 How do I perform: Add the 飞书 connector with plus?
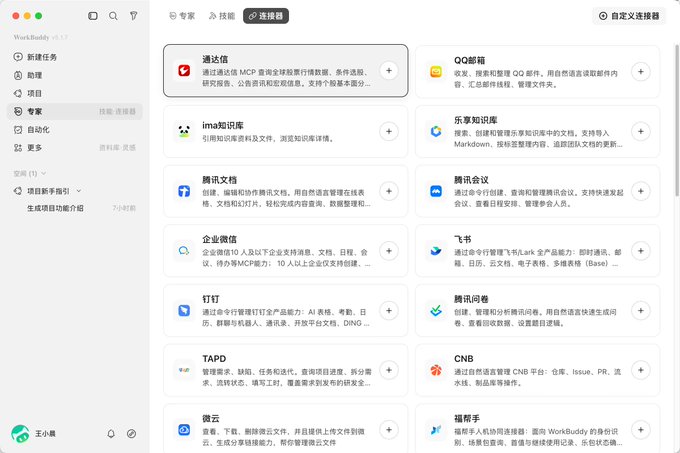click(641, 251)
